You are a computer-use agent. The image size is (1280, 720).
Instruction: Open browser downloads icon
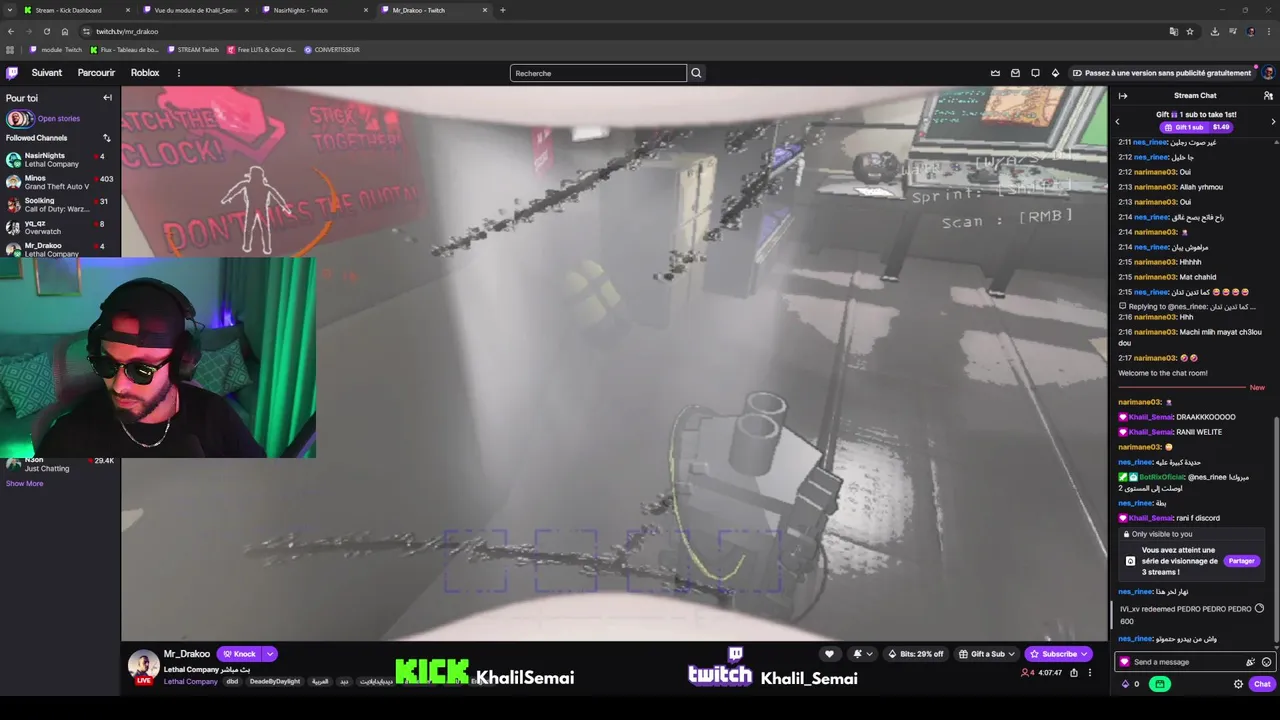(x=1214, y=31)
